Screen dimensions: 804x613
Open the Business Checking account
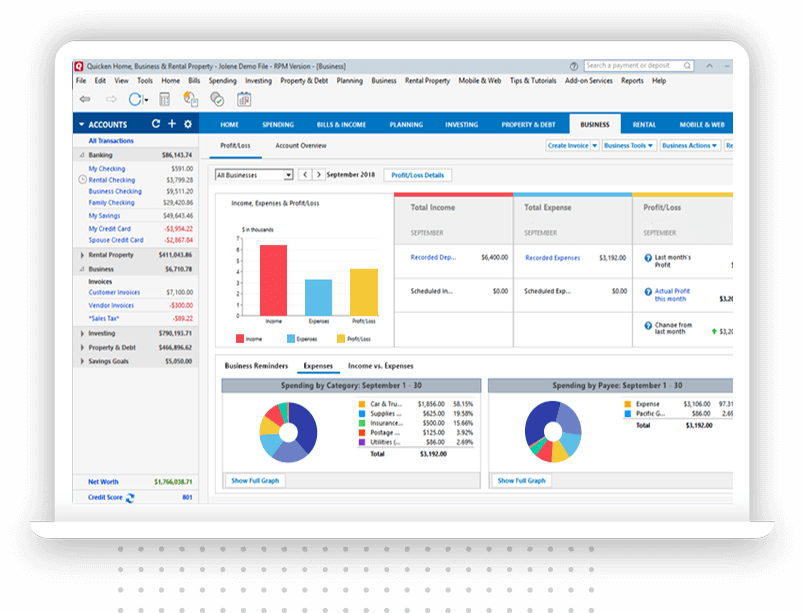(115, 191)
